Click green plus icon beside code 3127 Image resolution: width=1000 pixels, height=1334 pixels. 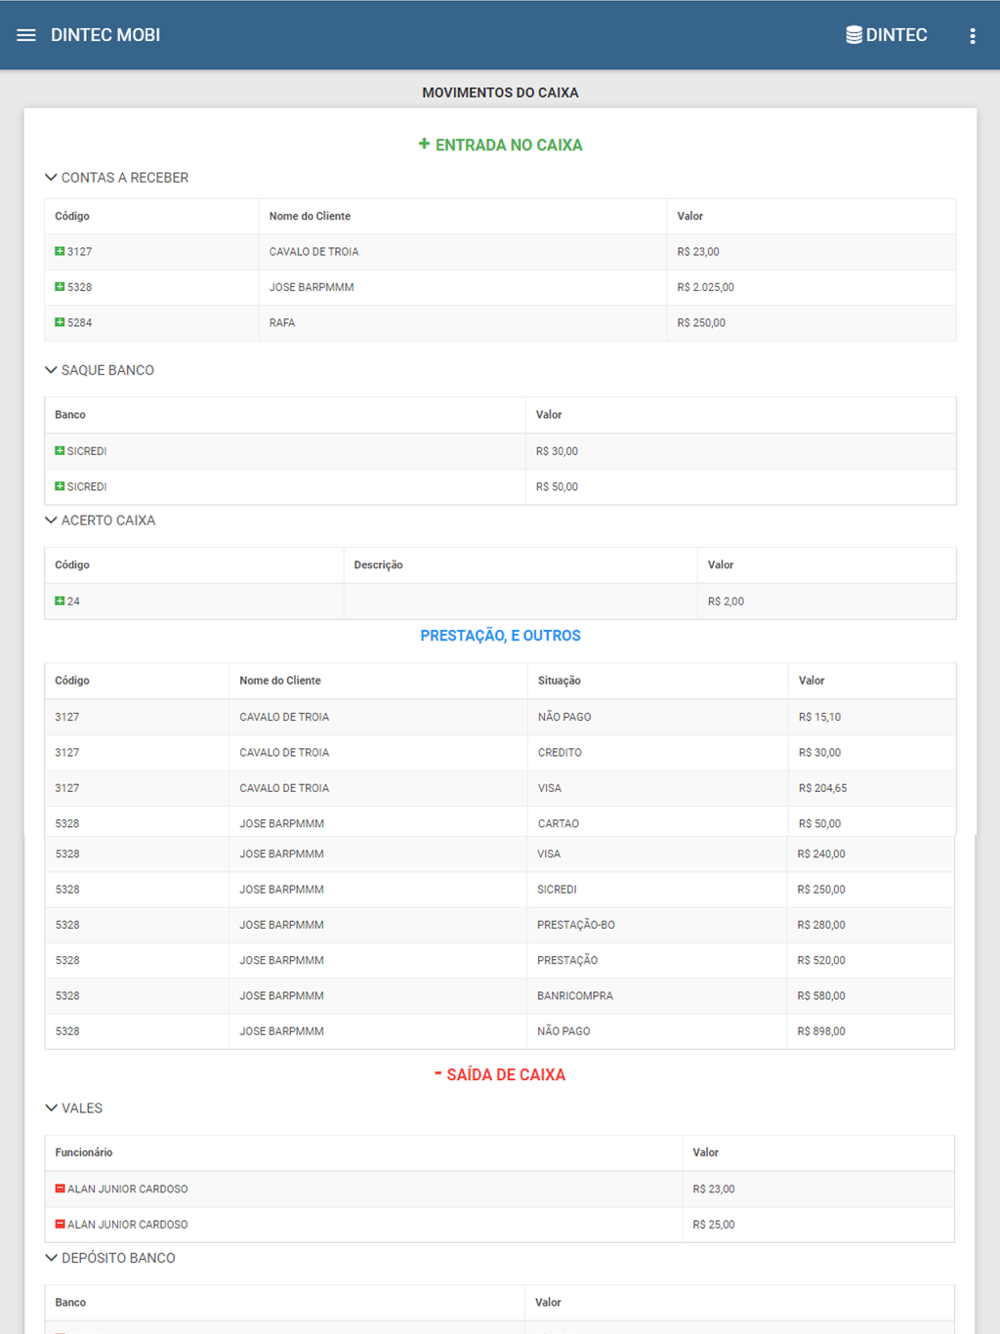(60, 252)
